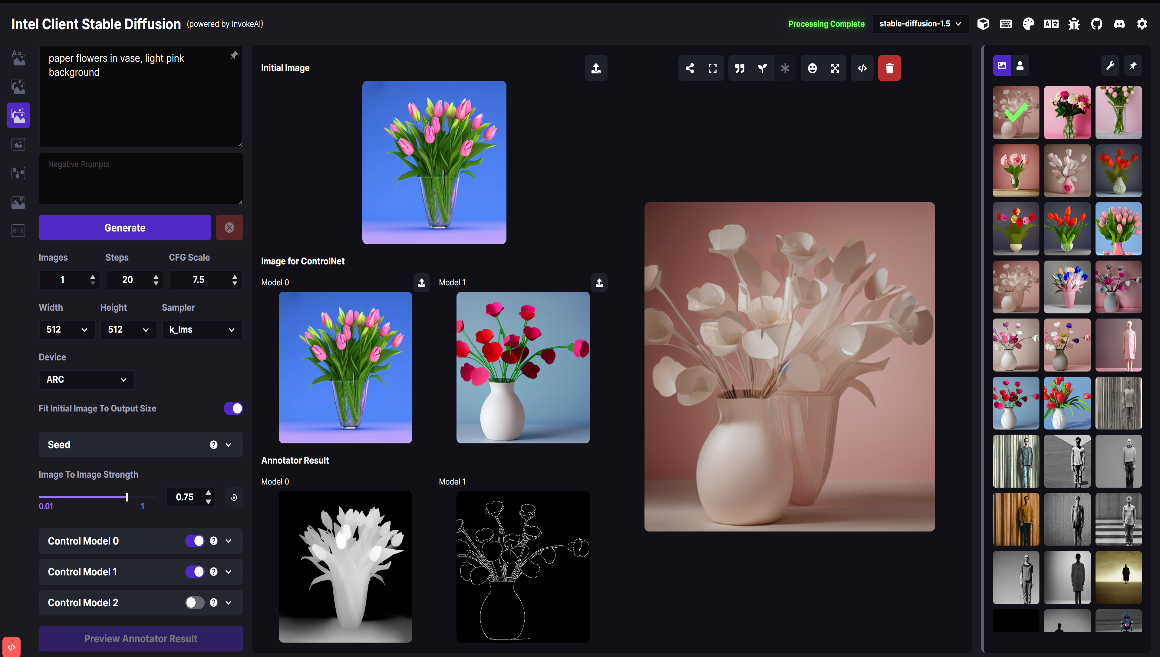The width and height of the screenshot is (1160, 657).
Task: Click the prompt text box
Action: 141,96
